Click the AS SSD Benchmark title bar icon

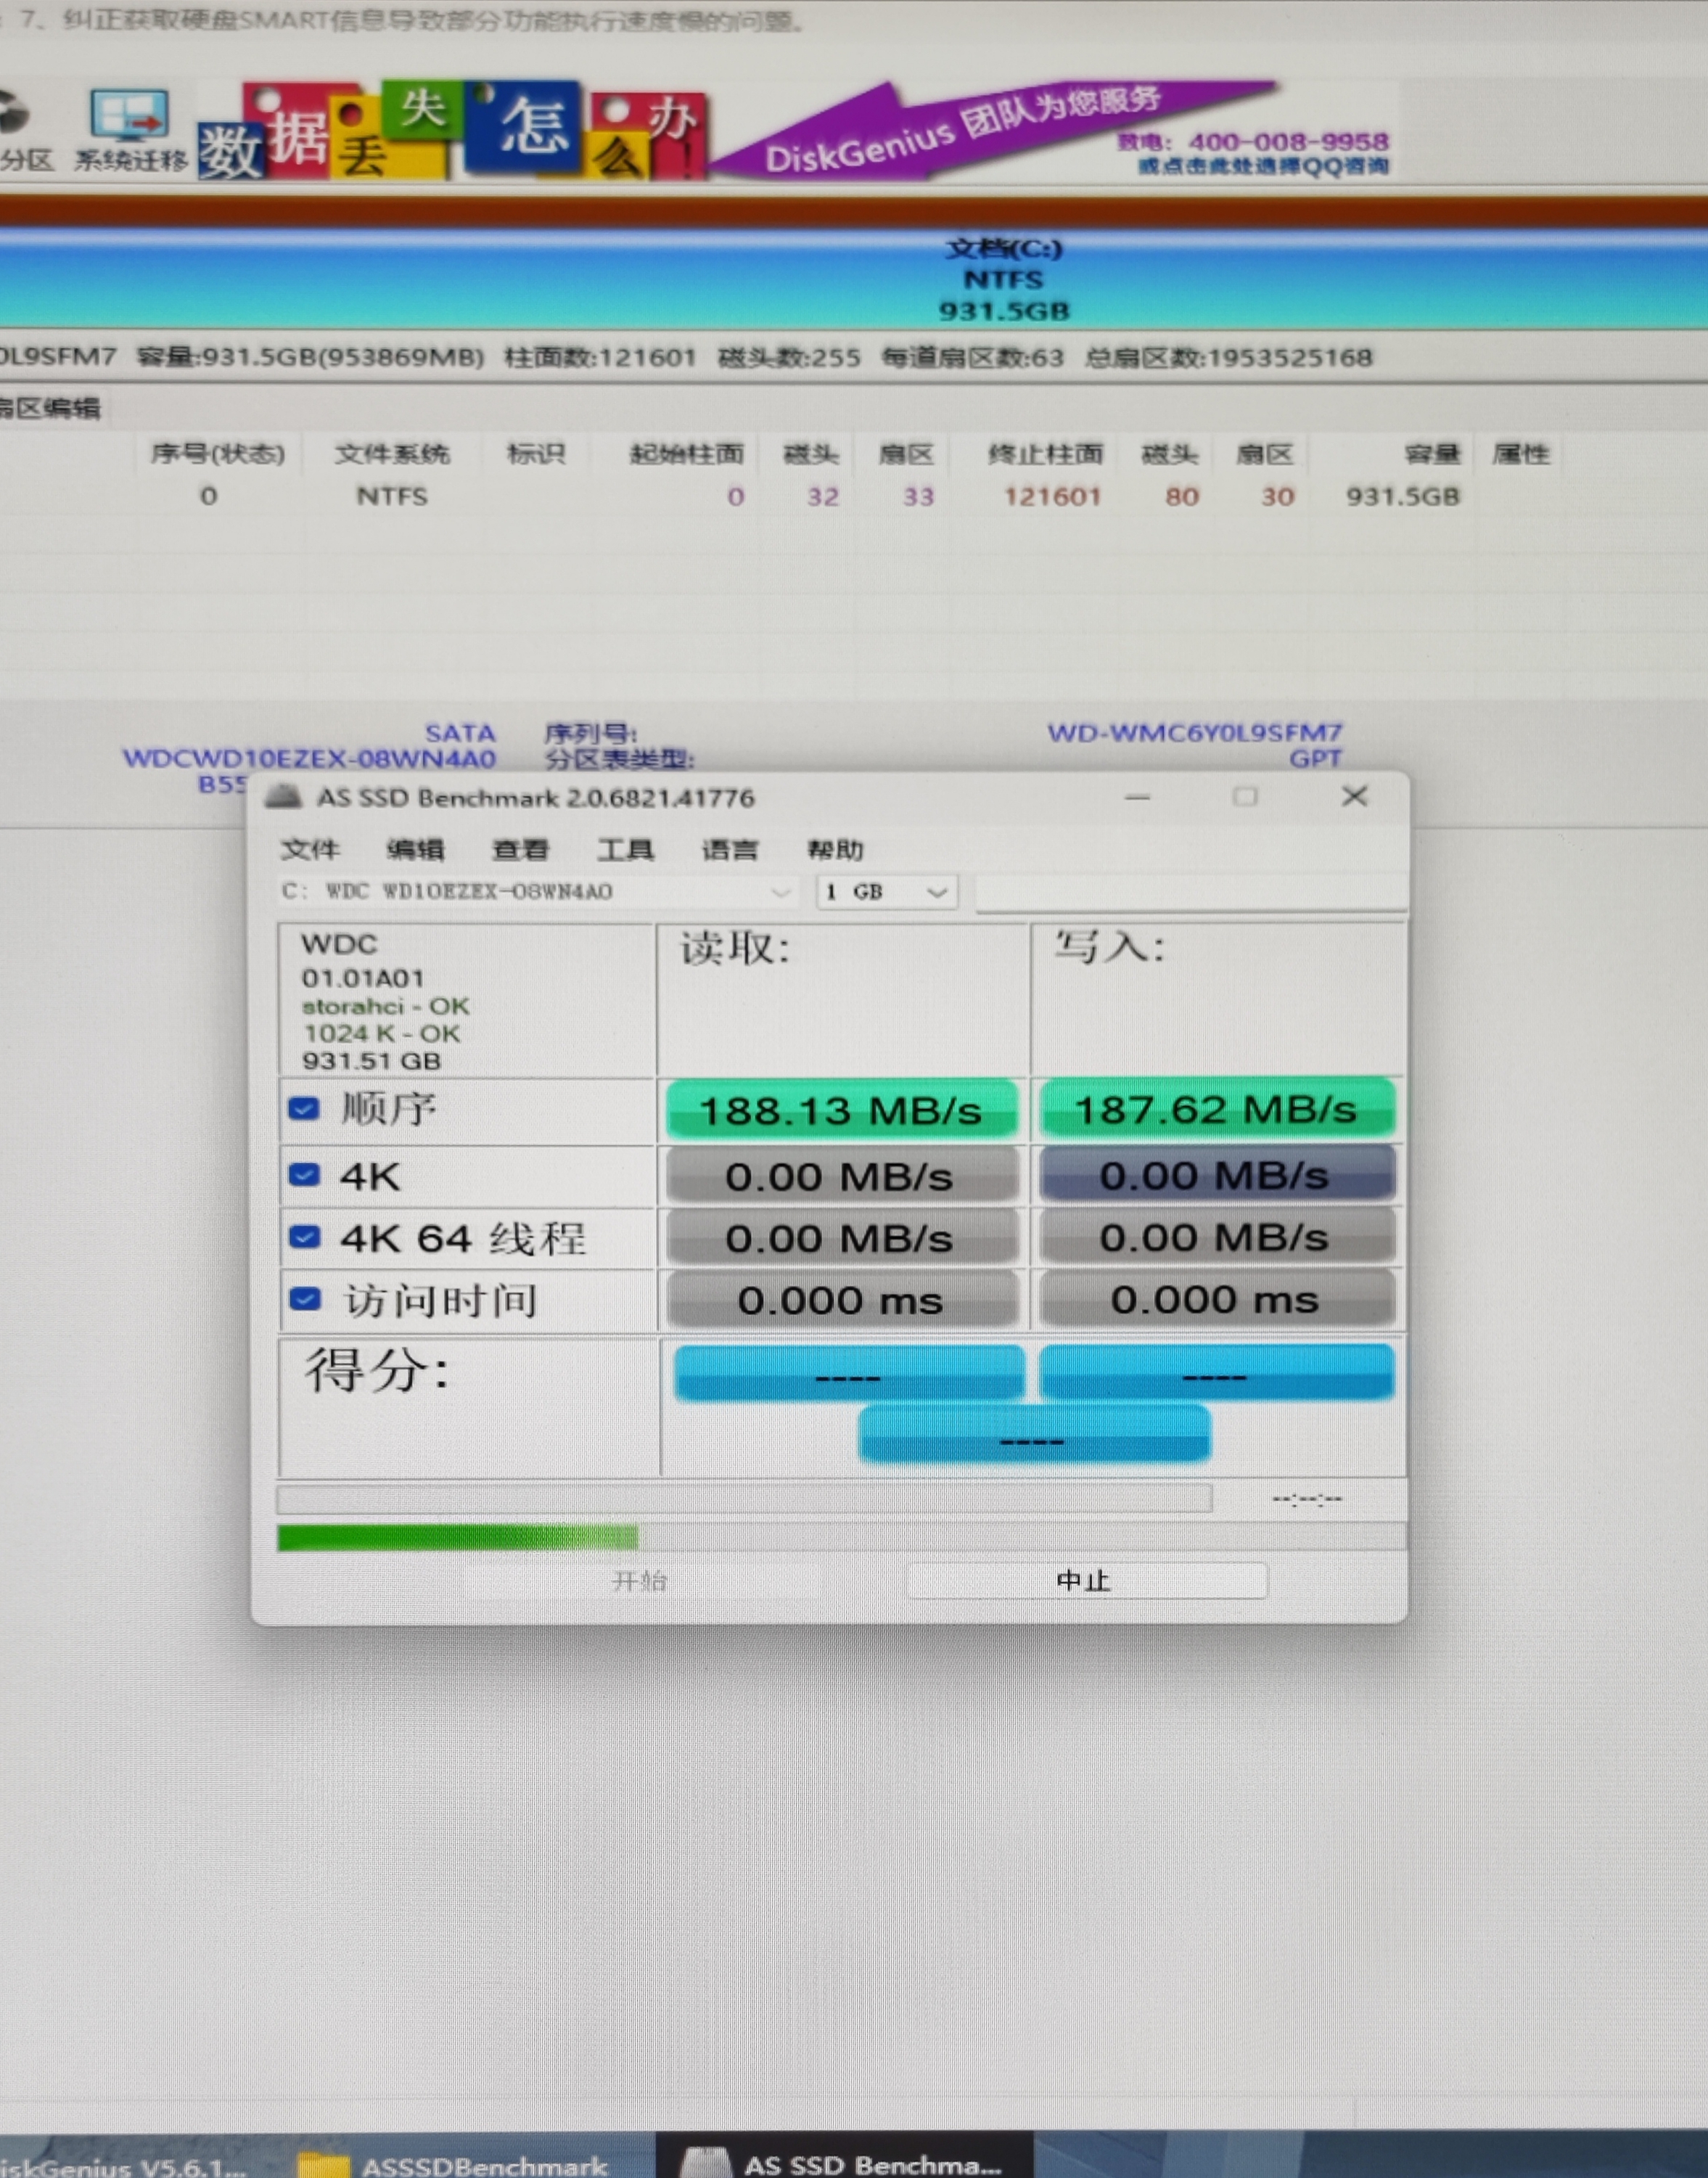coord(284,797)
